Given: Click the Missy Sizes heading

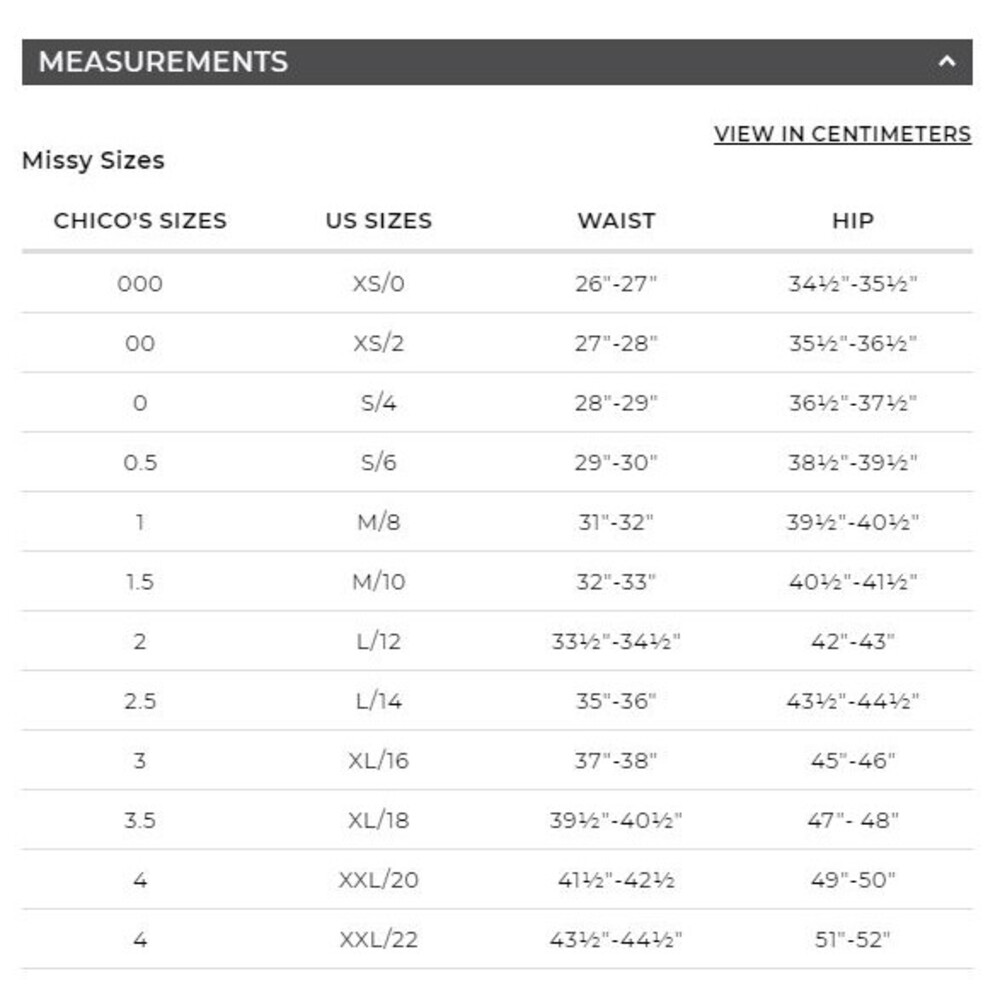Looking at the screenshot, I should point(93,160).
